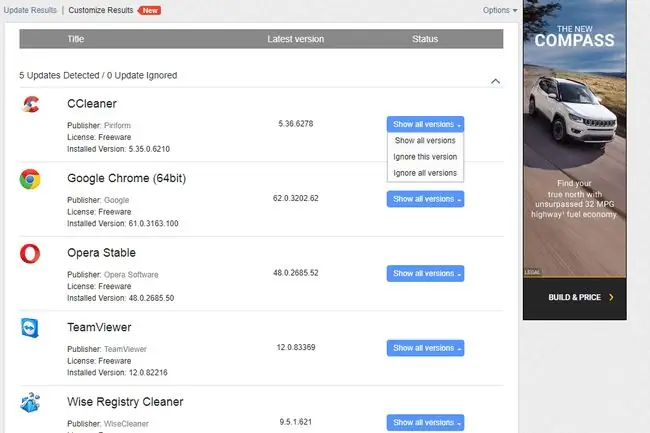
Task: Click the Google Chrome logo icon
Action: [x=30, y=179]
